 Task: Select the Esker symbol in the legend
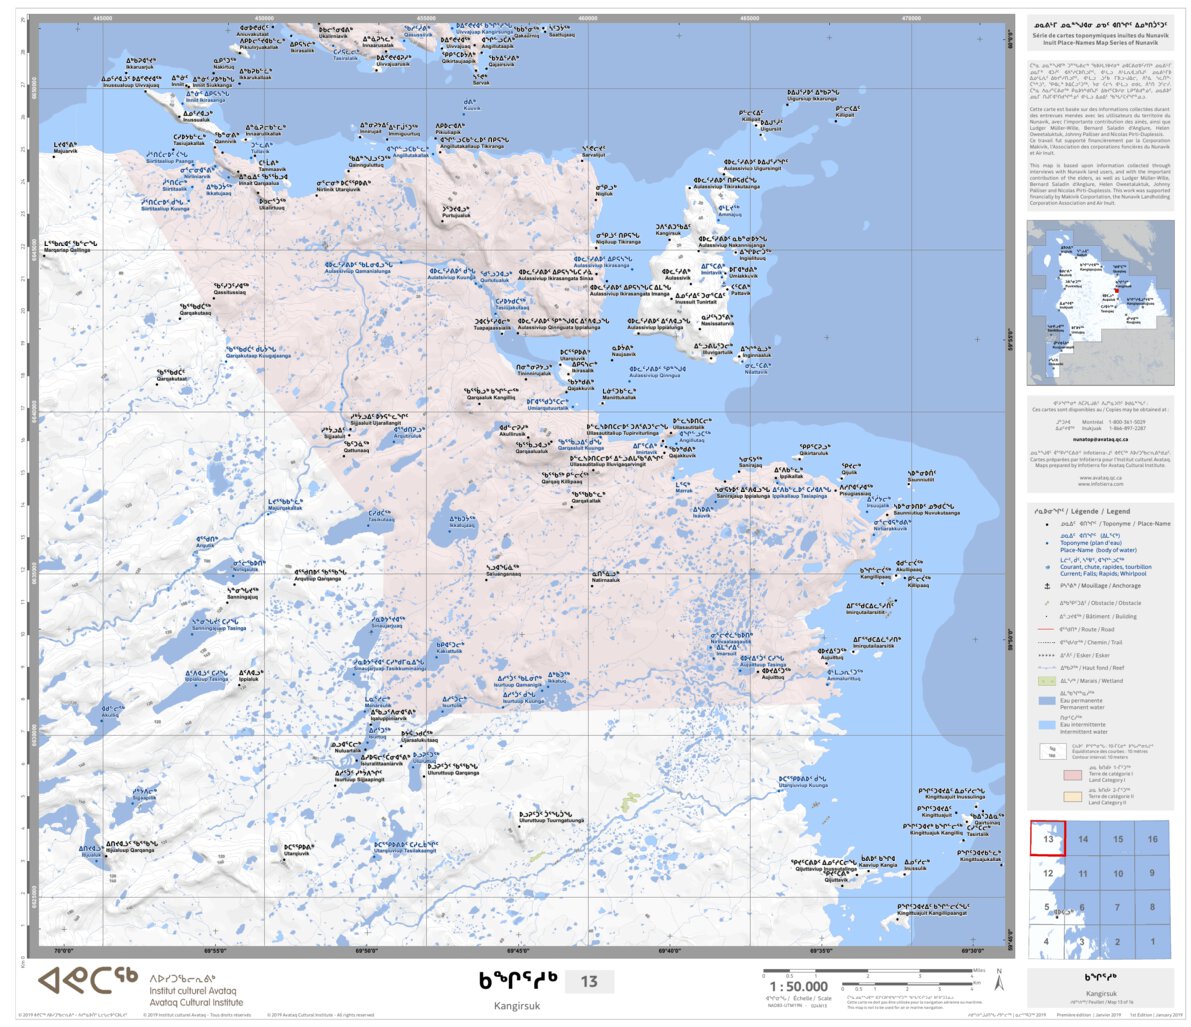tap(1047, 655)
